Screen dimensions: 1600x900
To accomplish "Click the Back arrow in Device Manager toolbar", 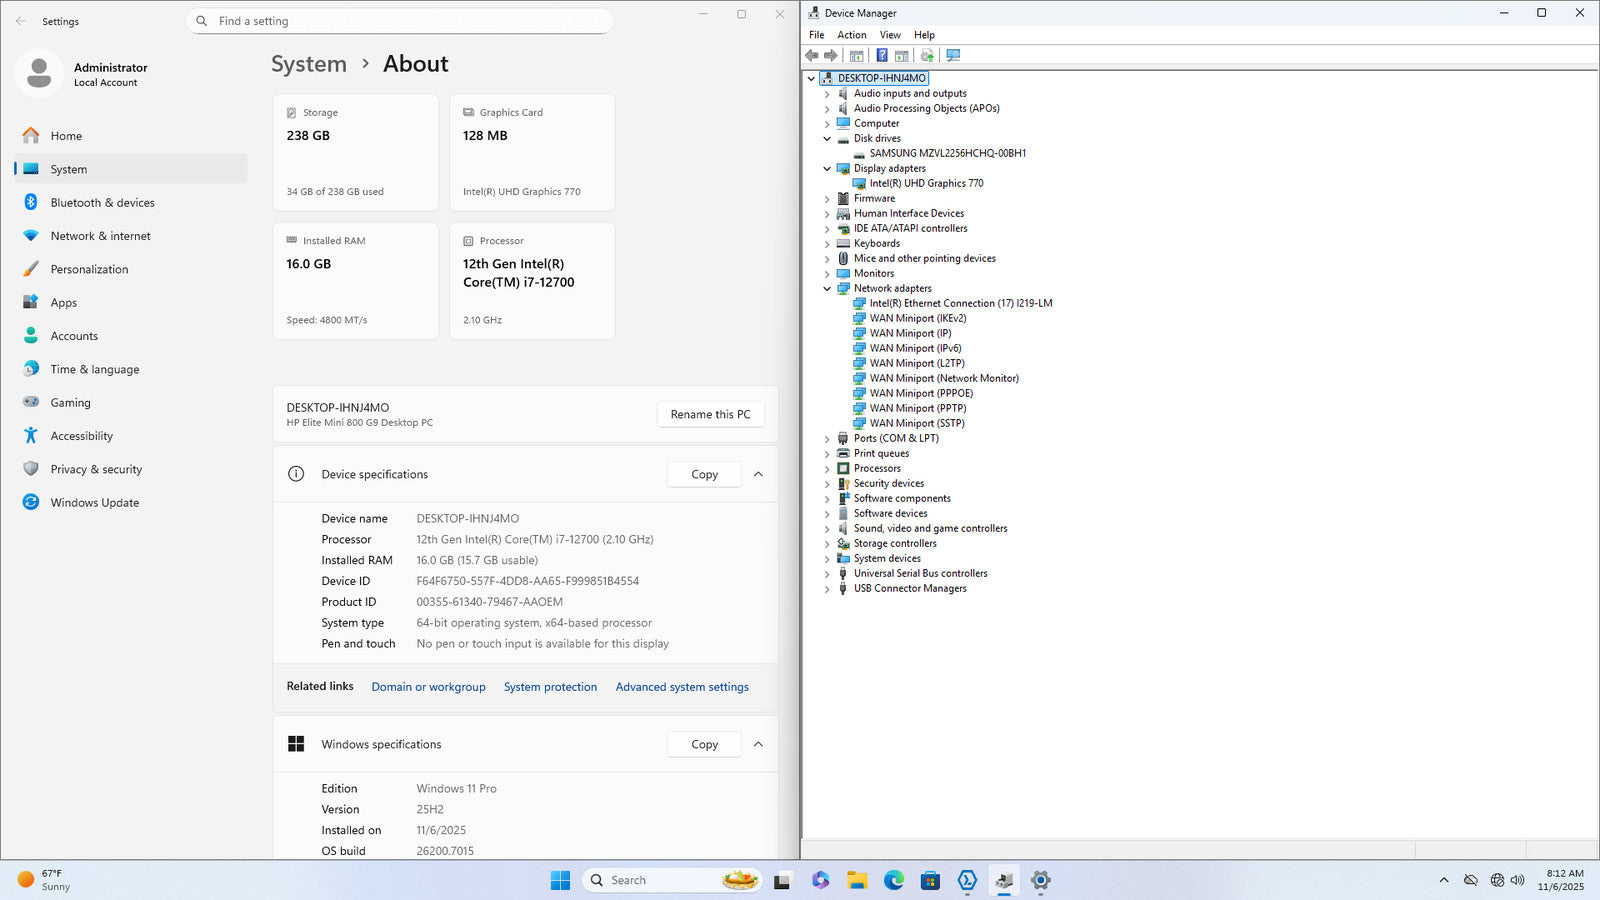I will pos(812,56).
